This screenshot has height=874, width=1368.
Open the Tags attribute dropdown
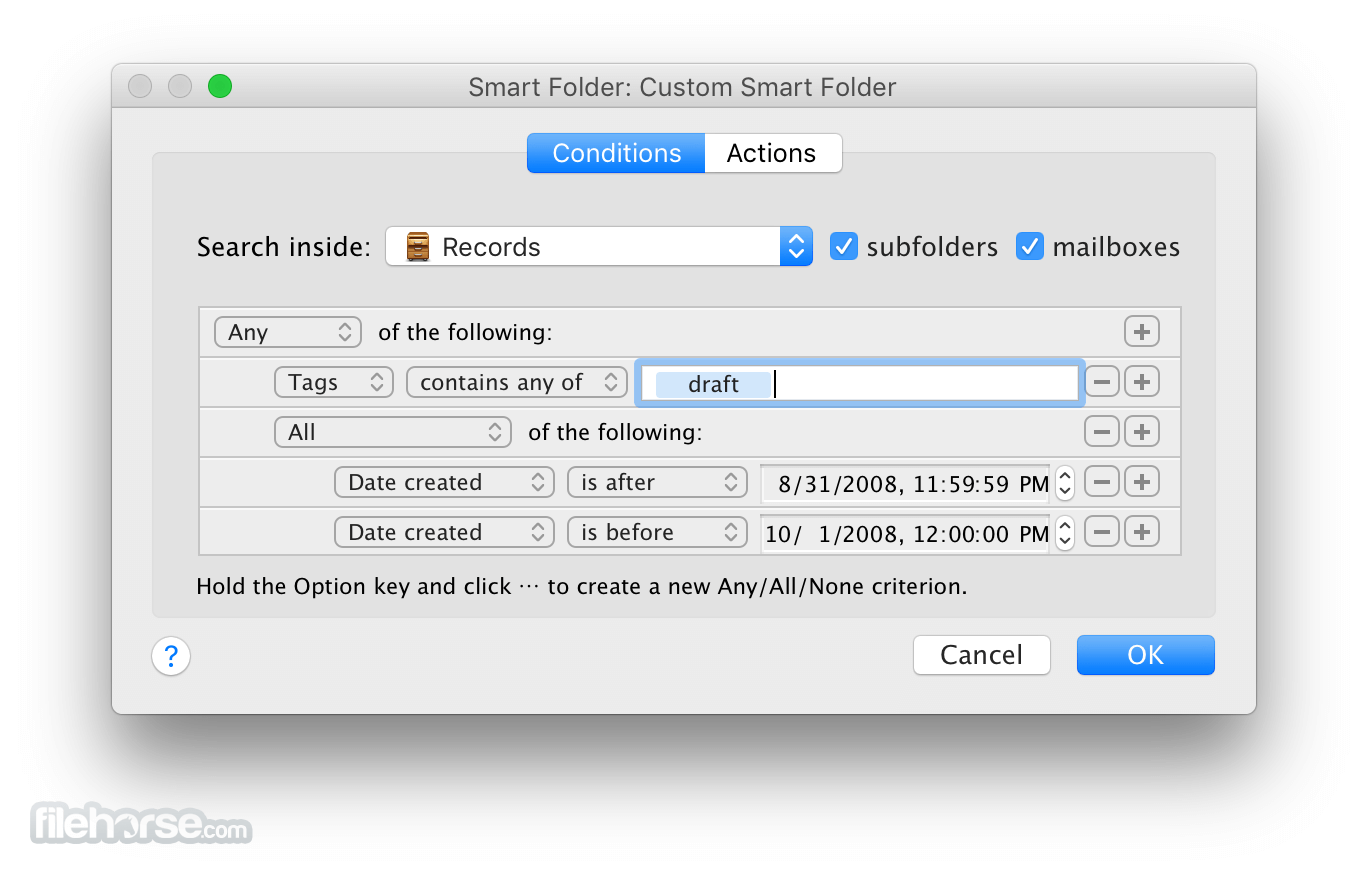tap(334, 382)
